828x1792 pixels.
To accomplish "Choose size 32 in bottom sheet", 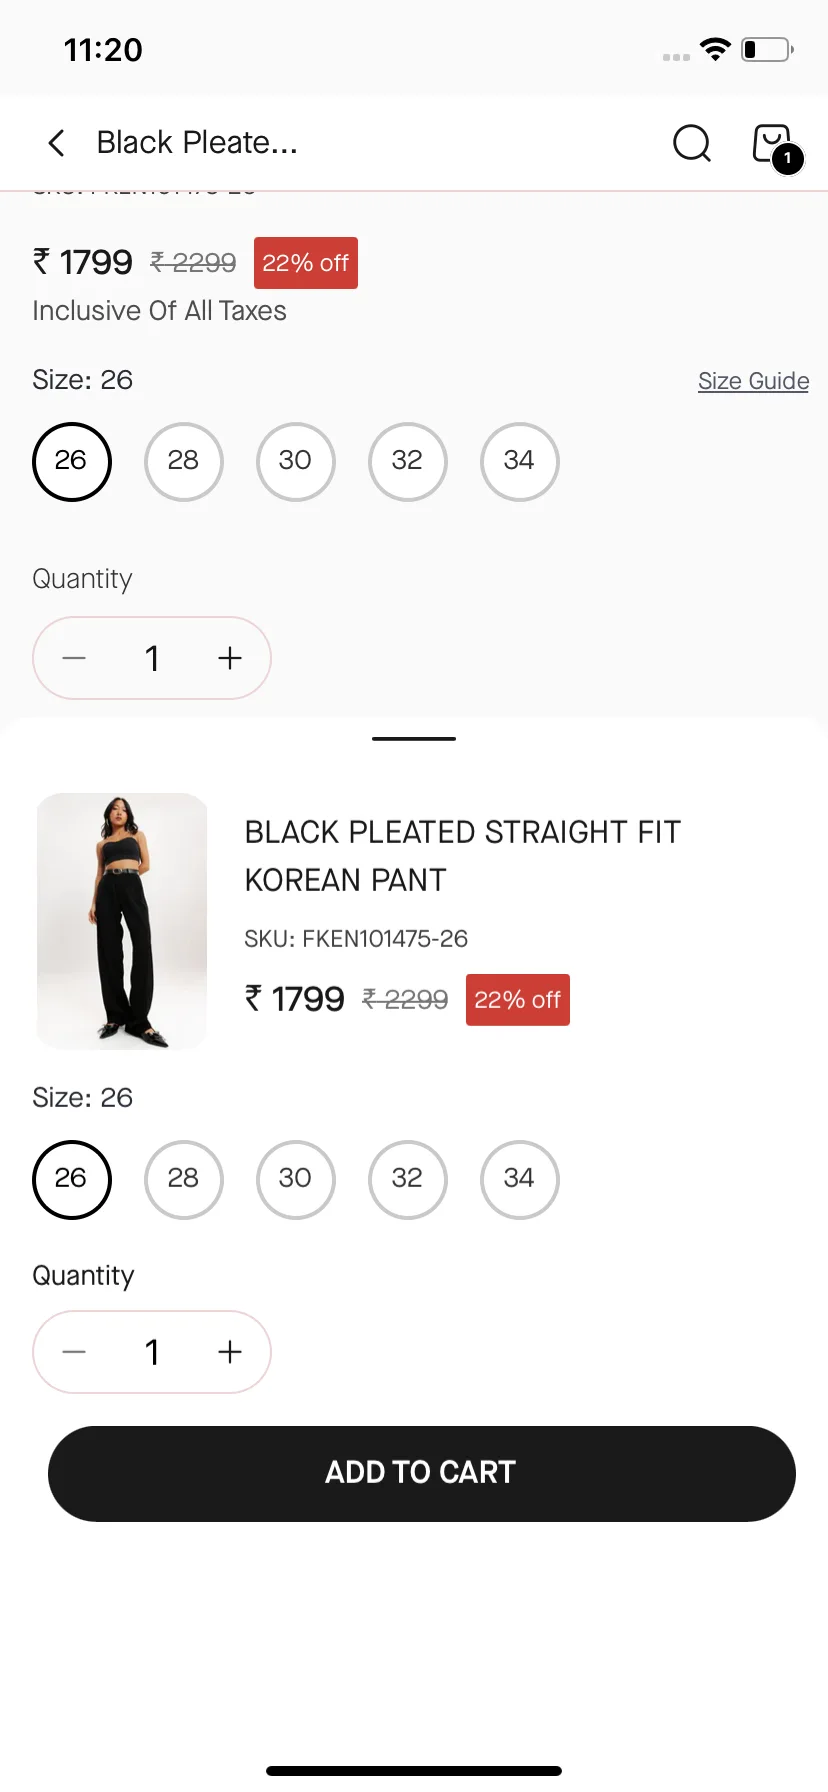I will coord(408,1180).
